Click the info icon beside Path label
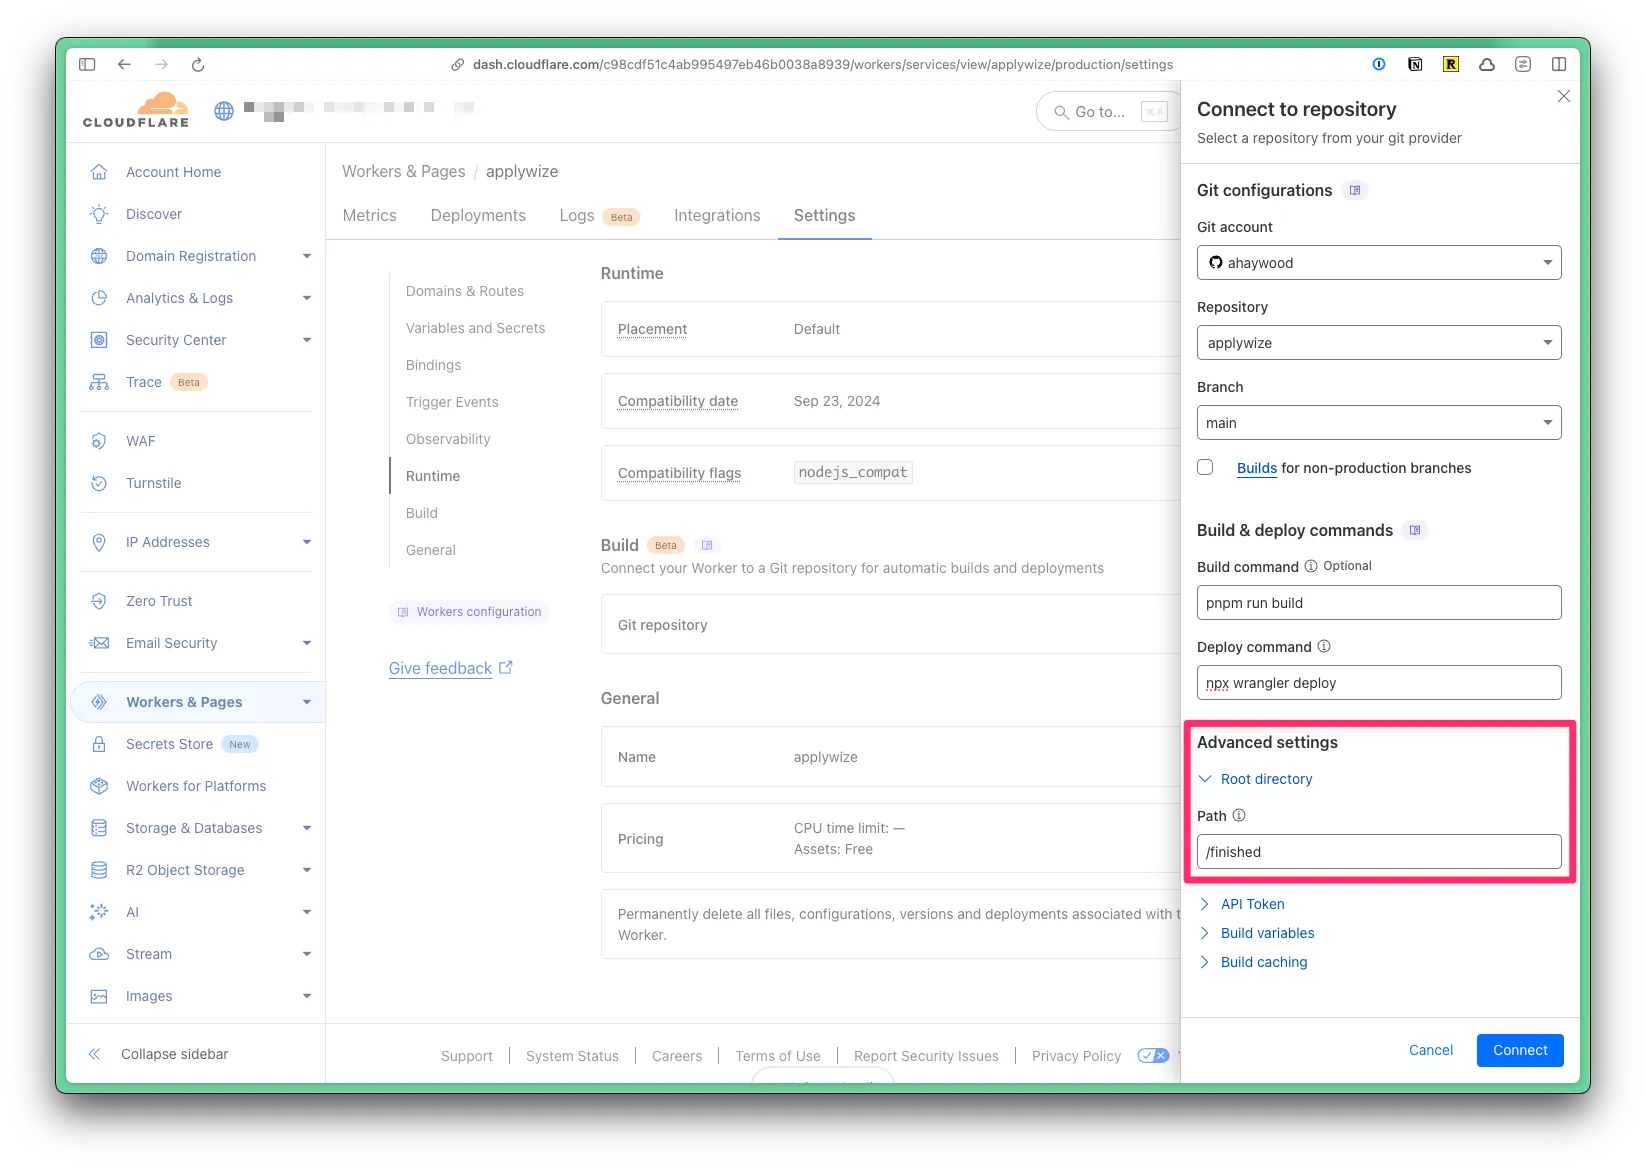Viewport: 1646px width, 1167px height. [x=1239, y=815]
